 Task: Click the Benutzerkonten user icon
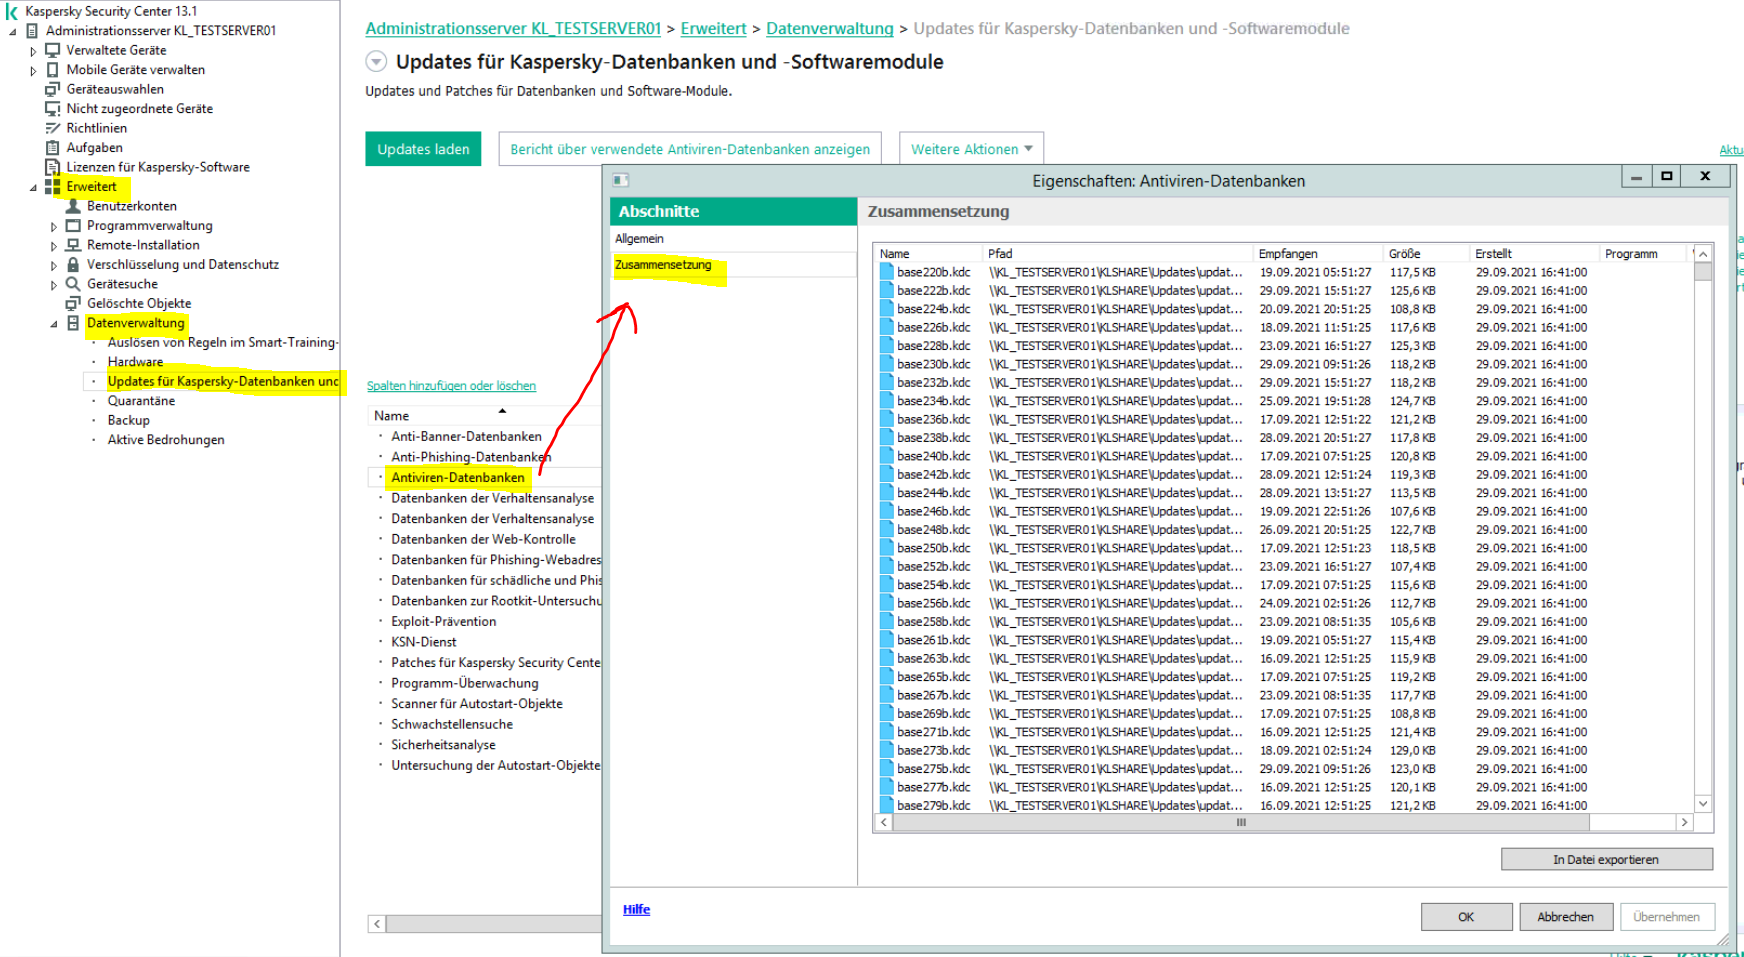coord(73,206)
